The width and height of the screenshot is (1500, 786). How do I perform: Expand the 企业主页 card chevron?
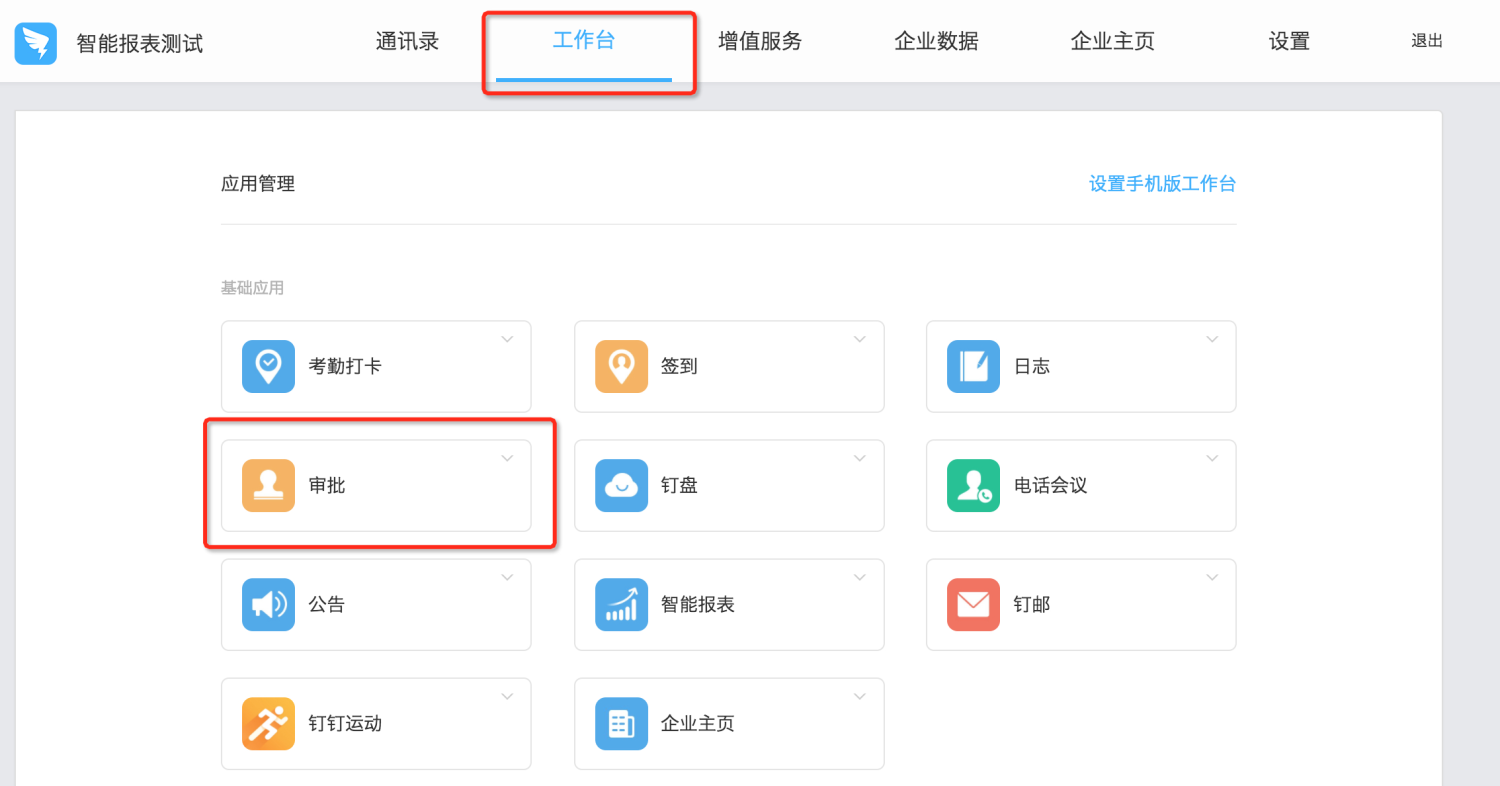tap(860, 696)
